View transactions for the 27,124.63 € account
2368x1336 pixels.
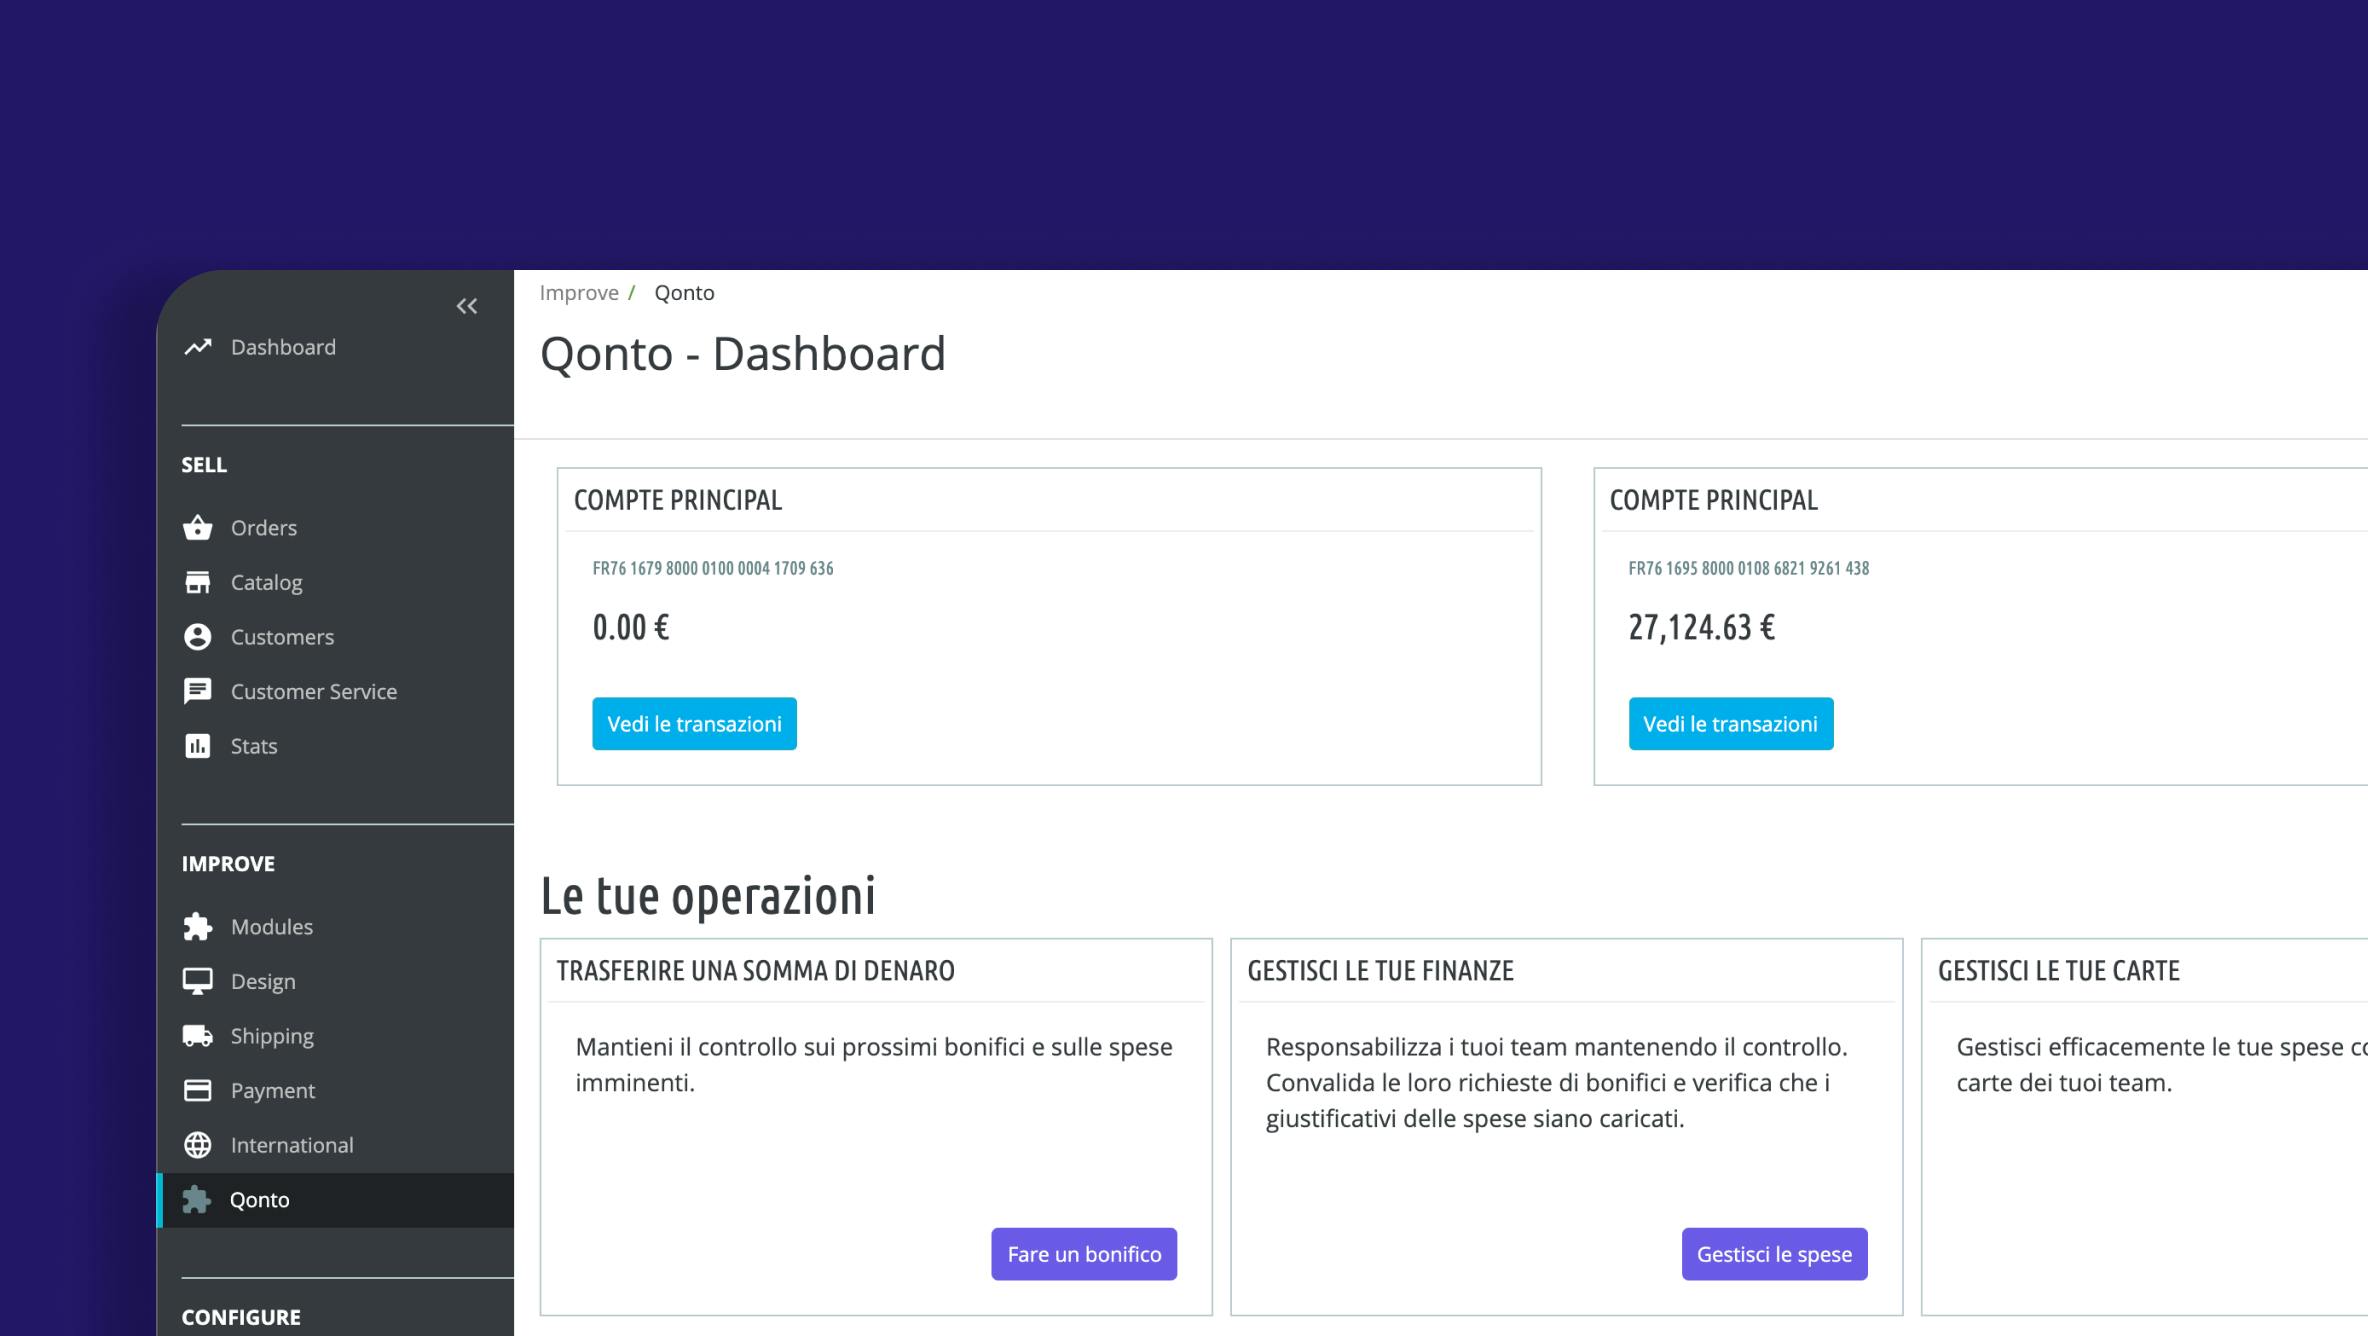[1731, 724]
